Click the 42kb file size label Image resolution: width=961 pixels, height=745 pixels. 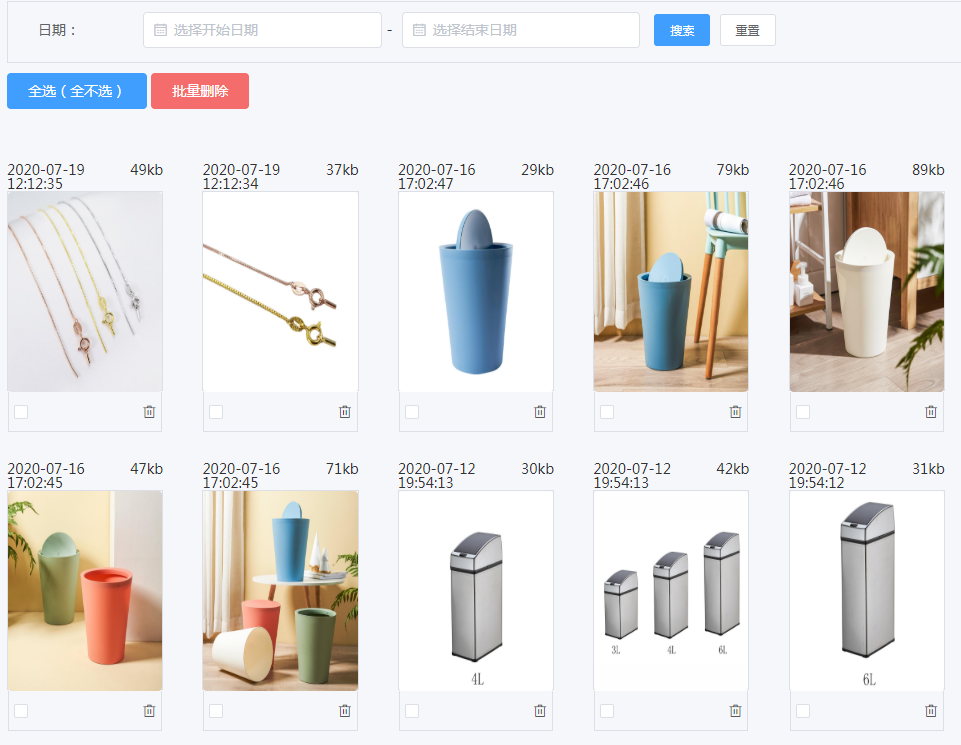tap(733, 469)
